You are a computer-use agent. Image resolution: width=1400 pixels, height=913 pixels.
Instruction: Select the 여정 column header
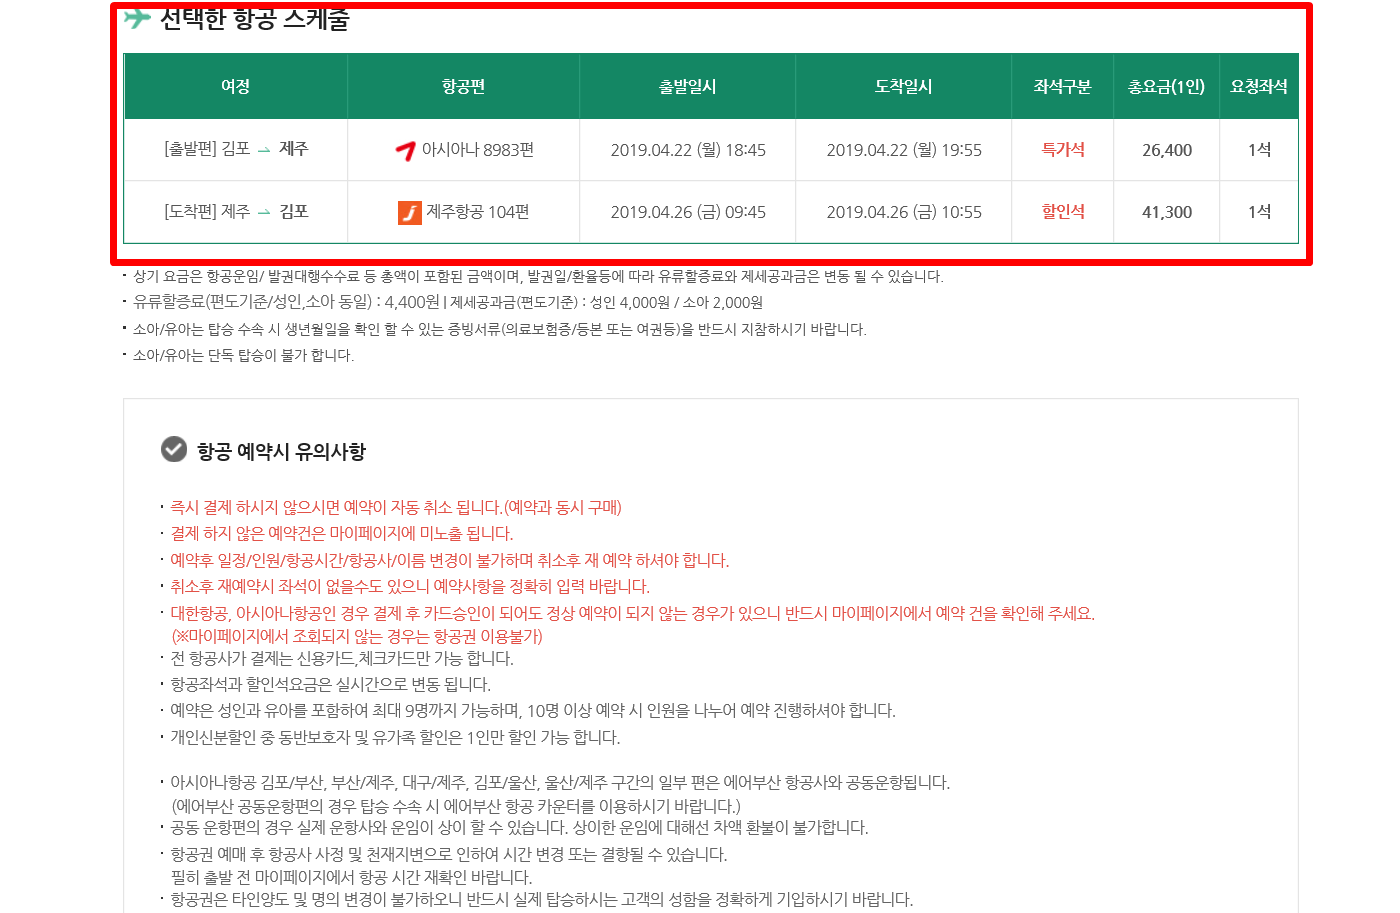(x=236, y=87)
